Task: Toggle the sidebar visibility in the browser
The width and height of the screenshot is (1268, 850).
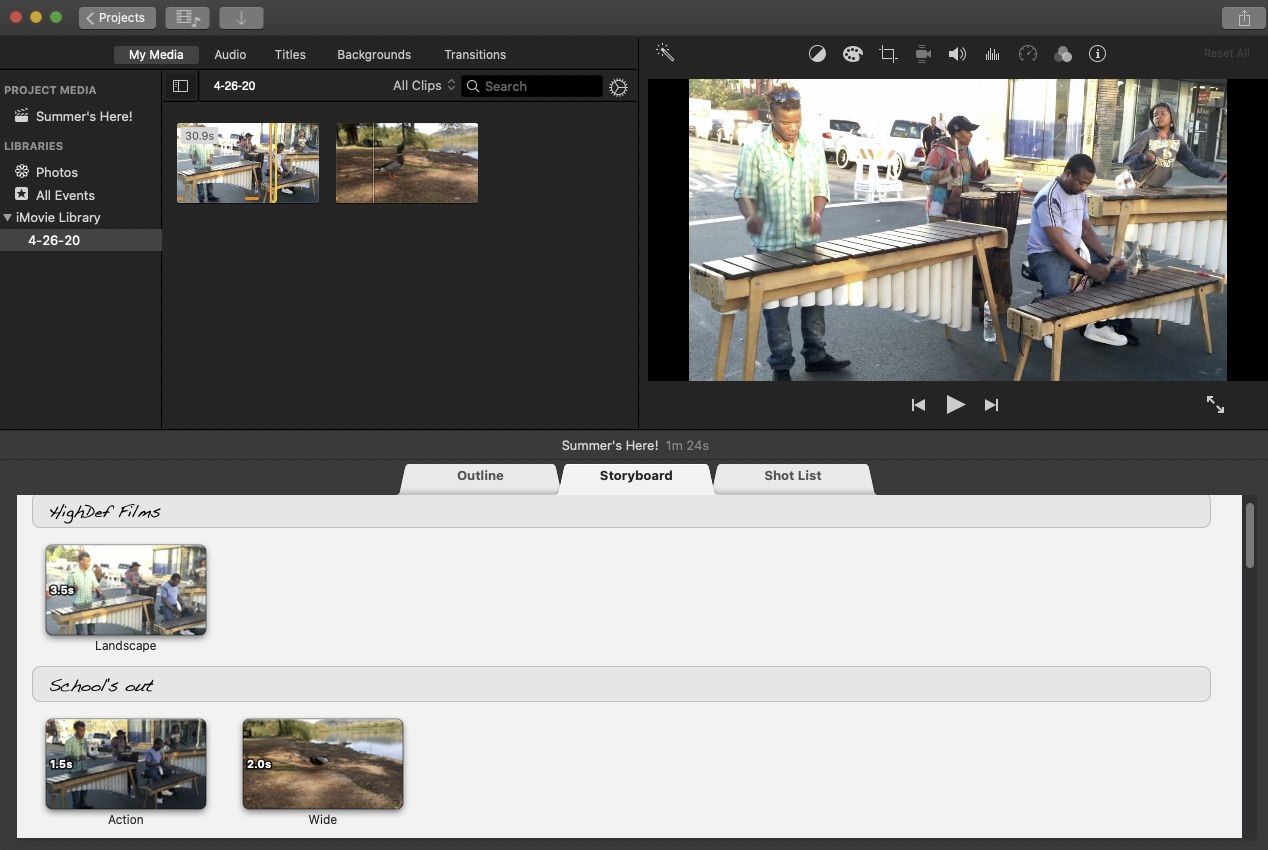Action: click(180, 86)
